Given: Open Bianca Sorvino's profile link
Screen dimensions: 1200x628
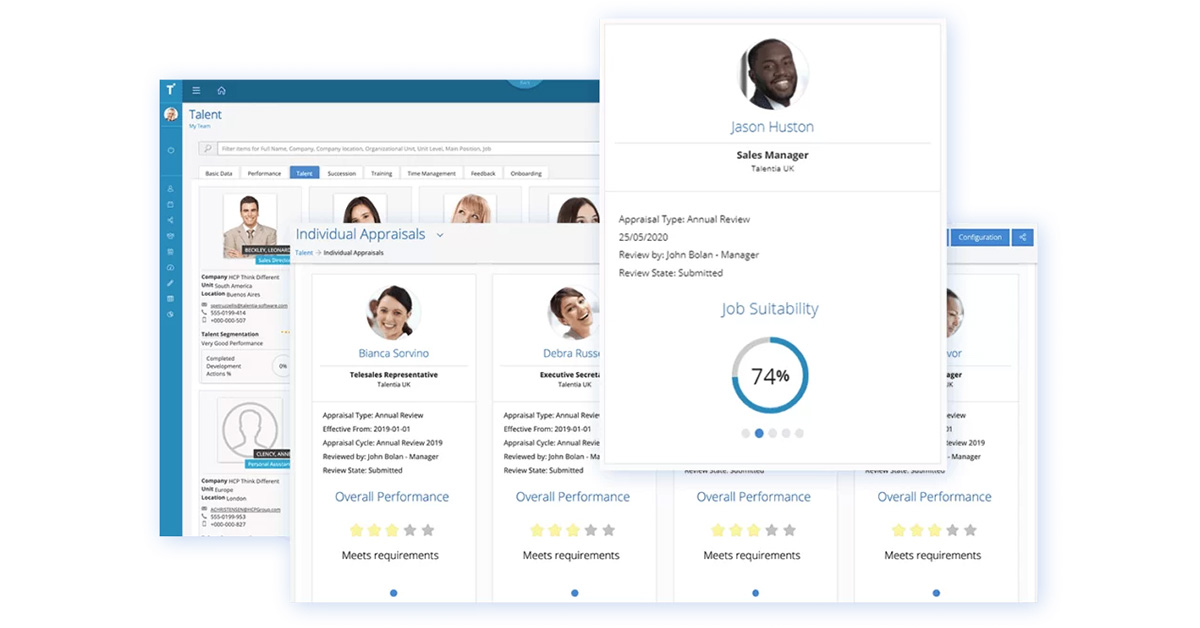Looking at the screenshot, I should click(393, 353).
